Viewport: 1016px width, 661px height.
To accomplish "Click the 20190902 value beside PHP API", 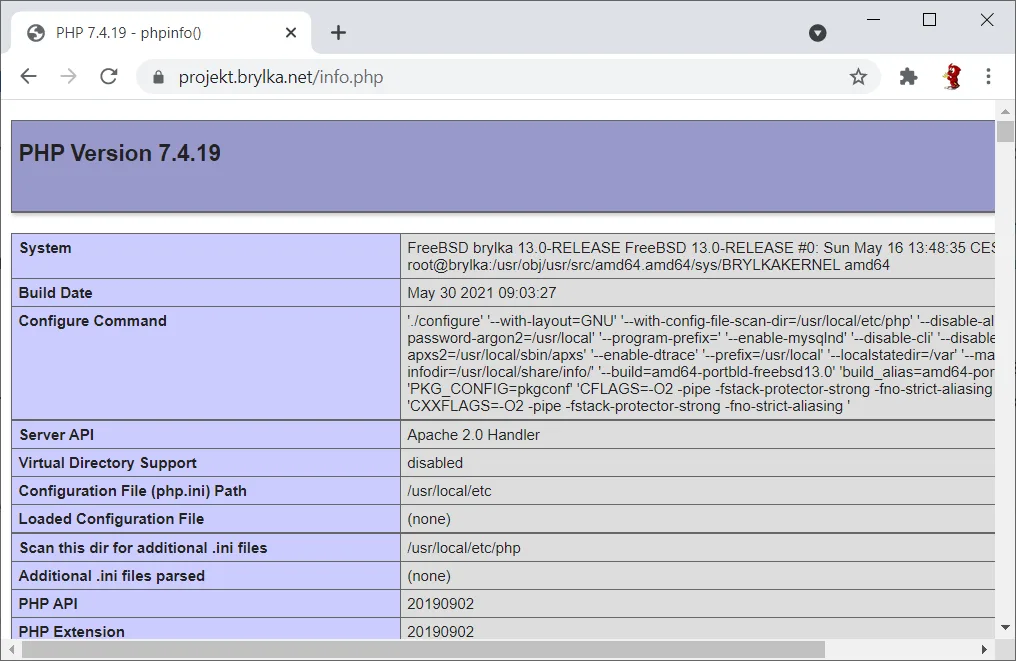I will 441,604.
